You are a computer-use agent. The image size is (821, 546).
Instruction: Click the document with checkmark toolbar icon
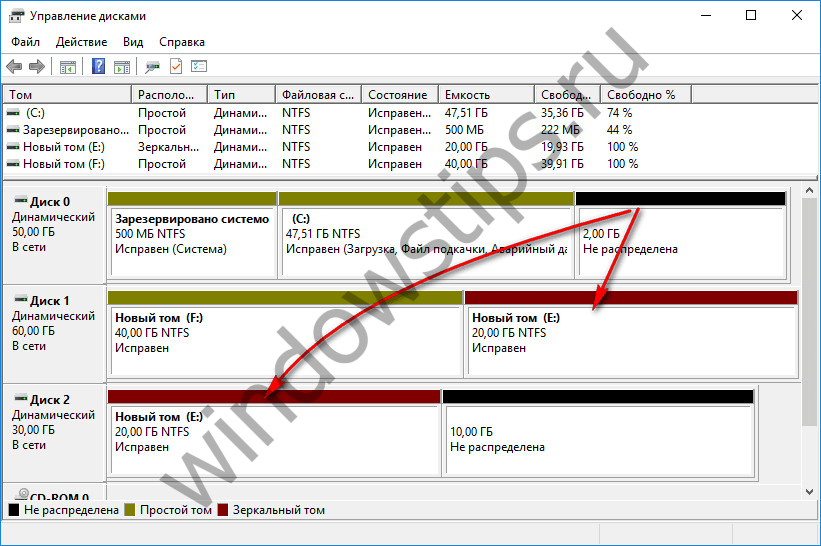point(176,67)
